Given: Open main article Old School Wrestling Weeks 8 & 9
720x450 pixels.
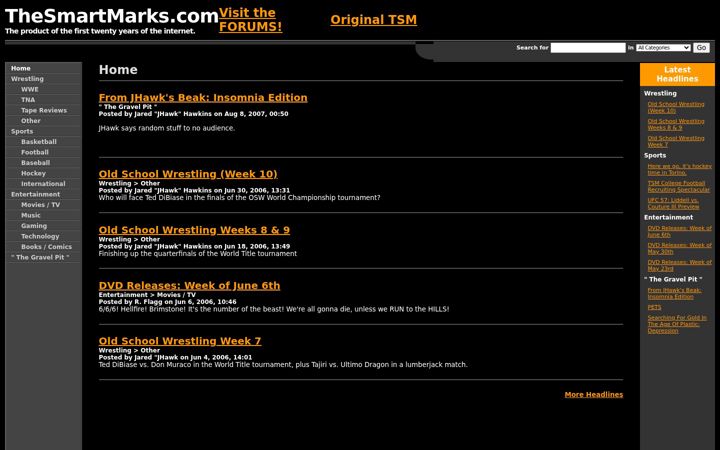Looking at the screenshot, I should click(x=194, y=230).
